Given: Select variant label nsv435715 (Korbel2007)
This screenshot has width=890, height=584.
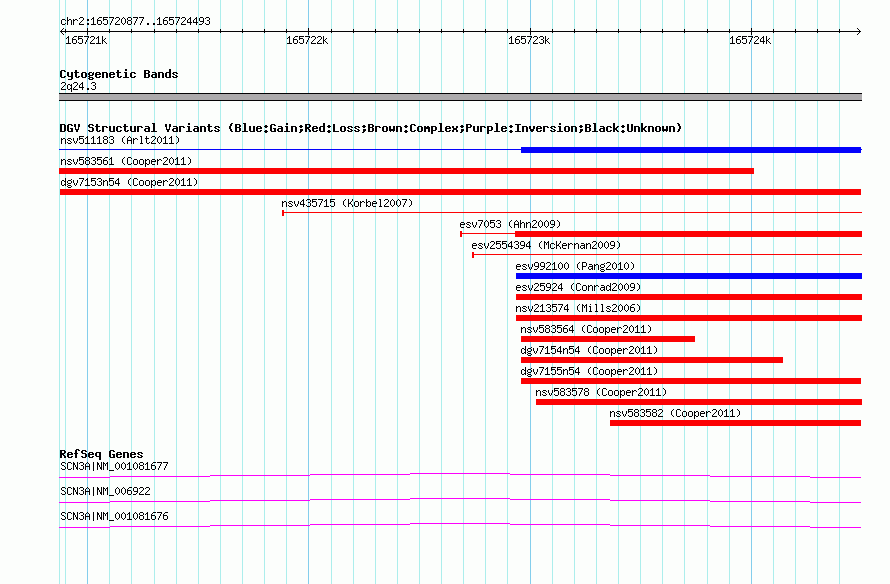Looking at the screenshot, I should point(347,203).
